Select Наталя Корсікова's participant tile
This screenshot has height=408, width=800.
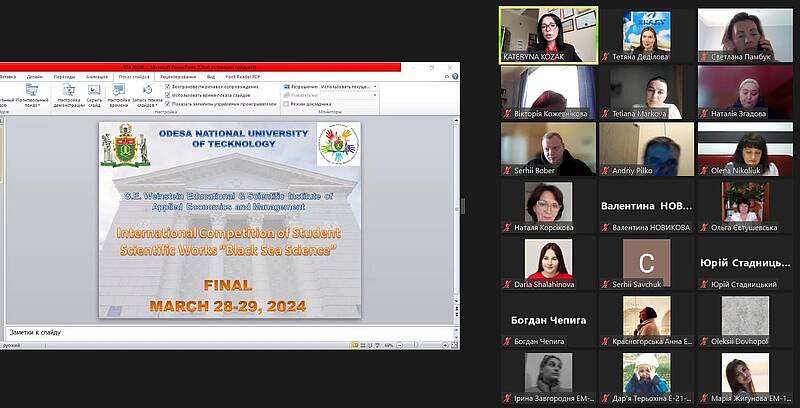(548, 206)
